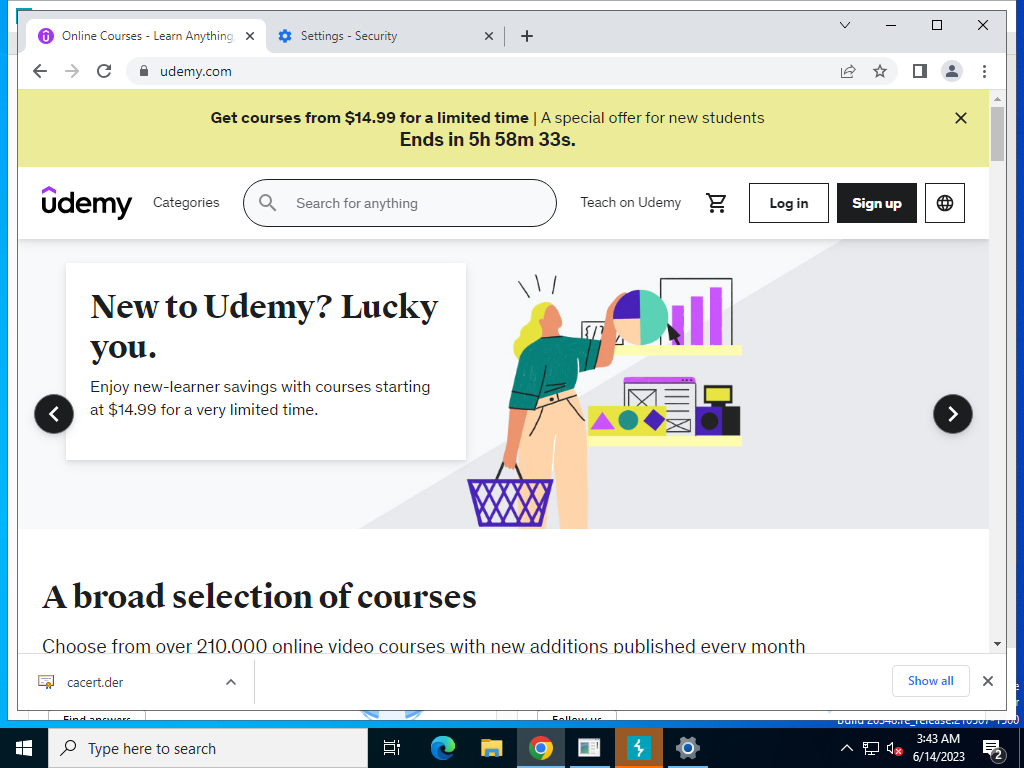Expand cacert.der download options chevron
The height and width of the screenshot is (768, 1024).
tap(231, 682)
